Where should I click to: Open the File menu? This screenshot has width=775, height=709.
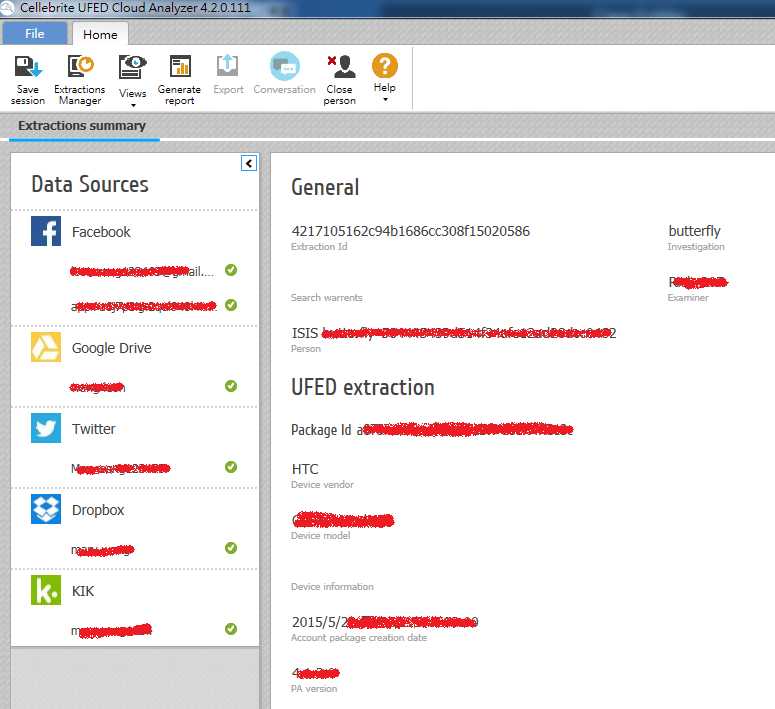coord(35,34)
